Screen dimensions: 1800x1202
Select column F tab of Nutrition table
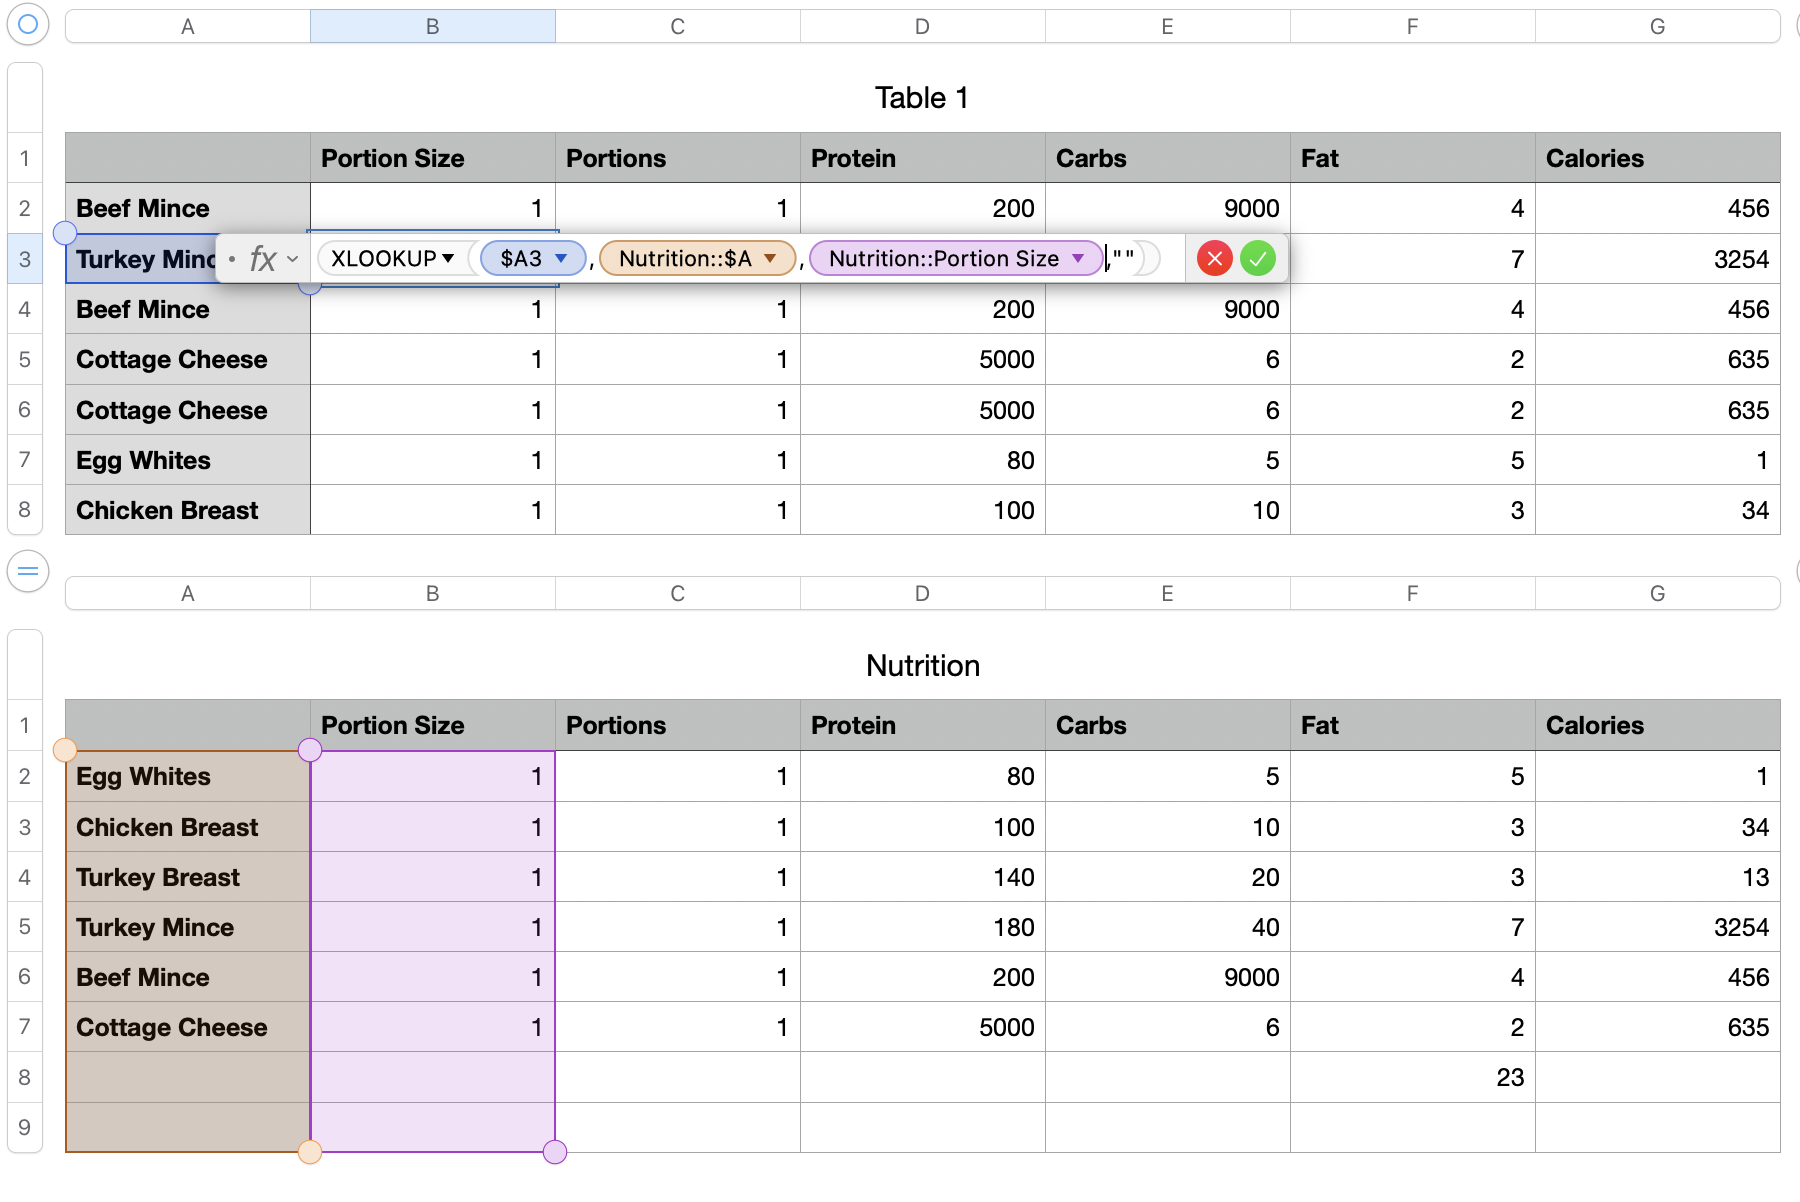click(x=1413, y=594)
